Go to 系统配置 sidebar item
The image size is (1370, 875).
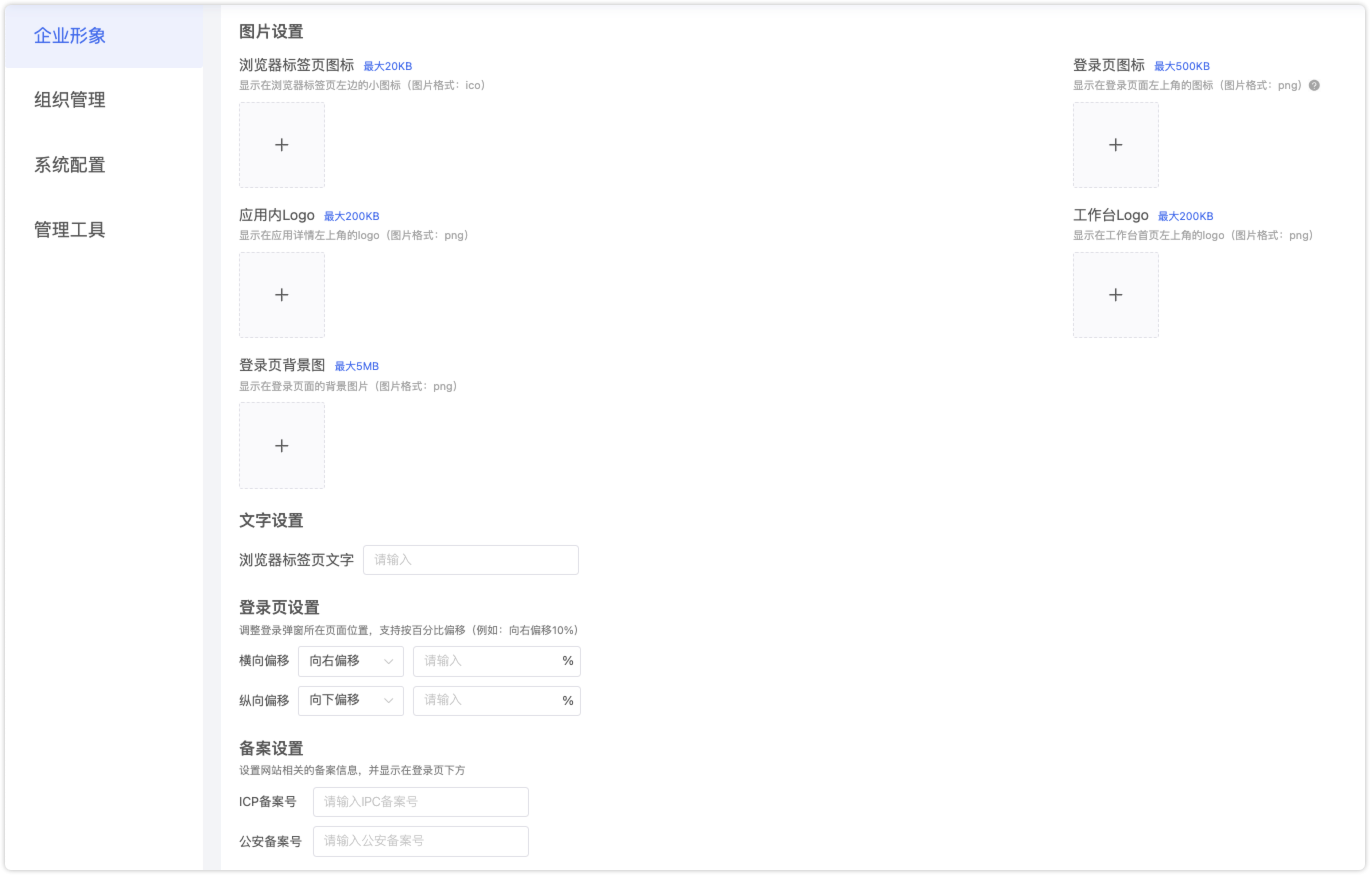[x=70, y=165]
